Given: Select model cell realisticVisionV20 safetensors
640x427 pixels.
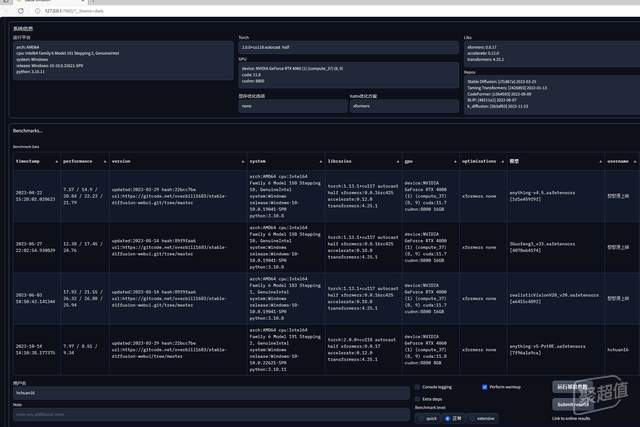Looking at the screenshot, I should click(554, 298).
